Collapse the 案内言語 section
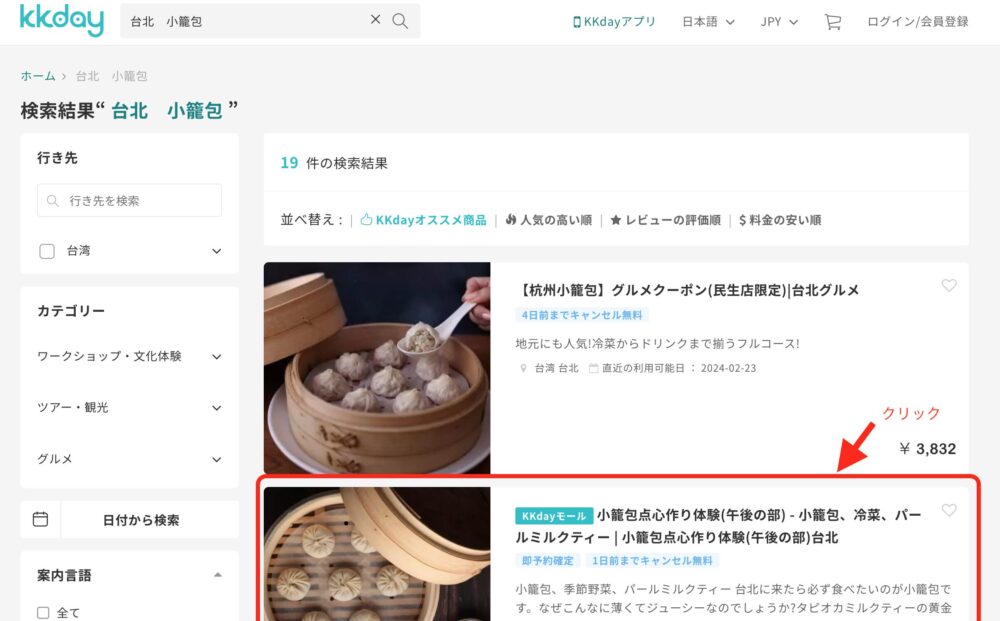 pos(217,575)
